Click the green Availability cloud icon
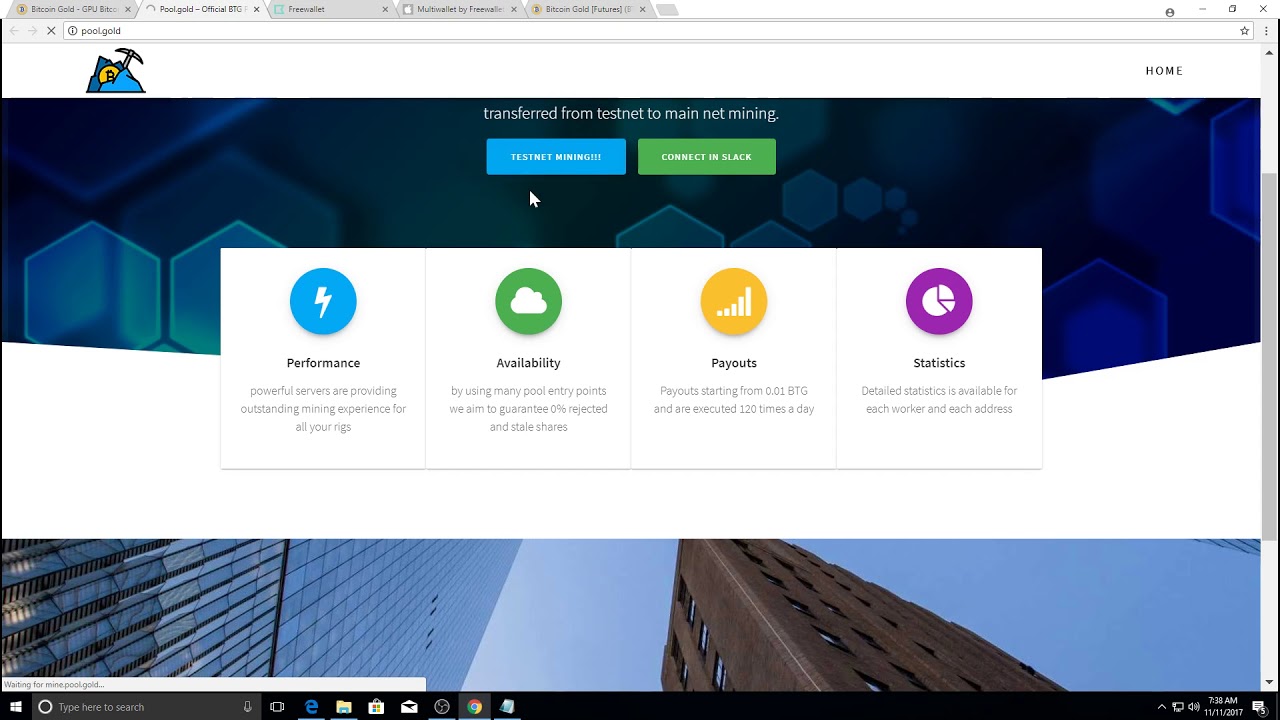 click(x=528, y=301)
